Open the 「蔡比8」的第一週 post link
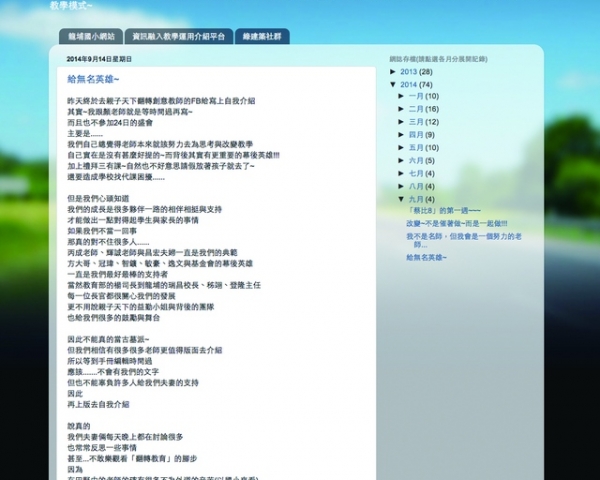The width and height of the screenshot is (600, 480). click(x=443, y=211)
